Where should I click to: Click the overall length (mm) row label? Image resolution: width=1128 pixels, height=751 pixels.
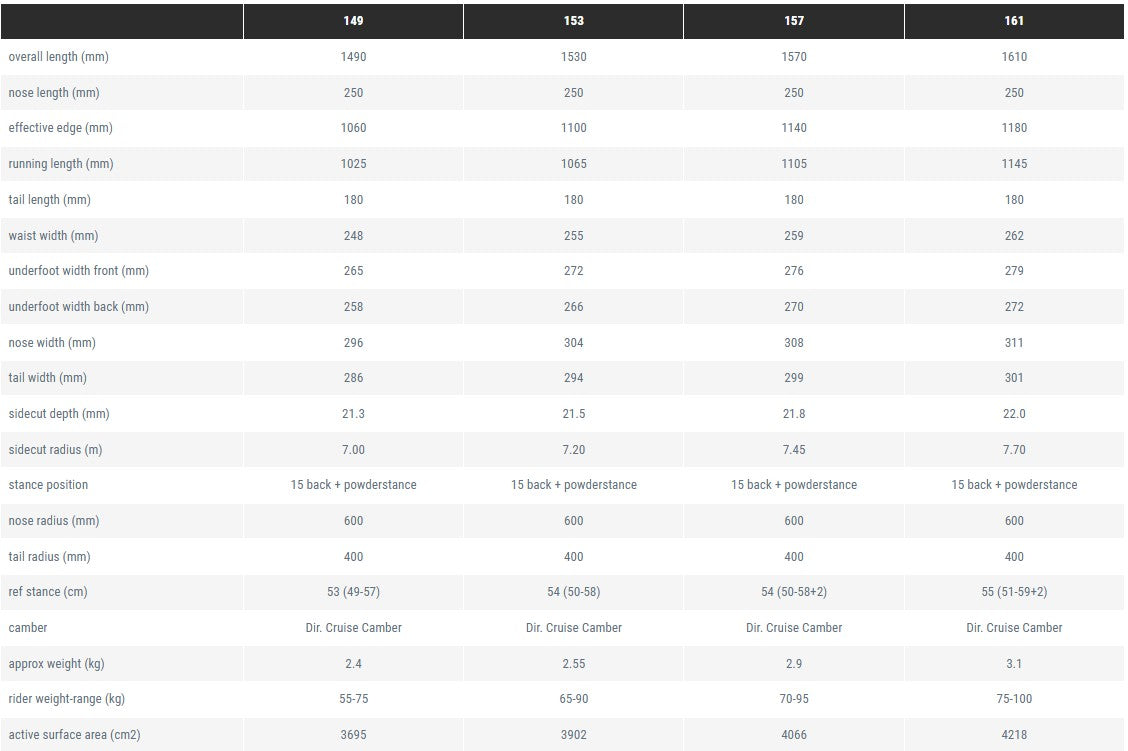coord(58,57)
